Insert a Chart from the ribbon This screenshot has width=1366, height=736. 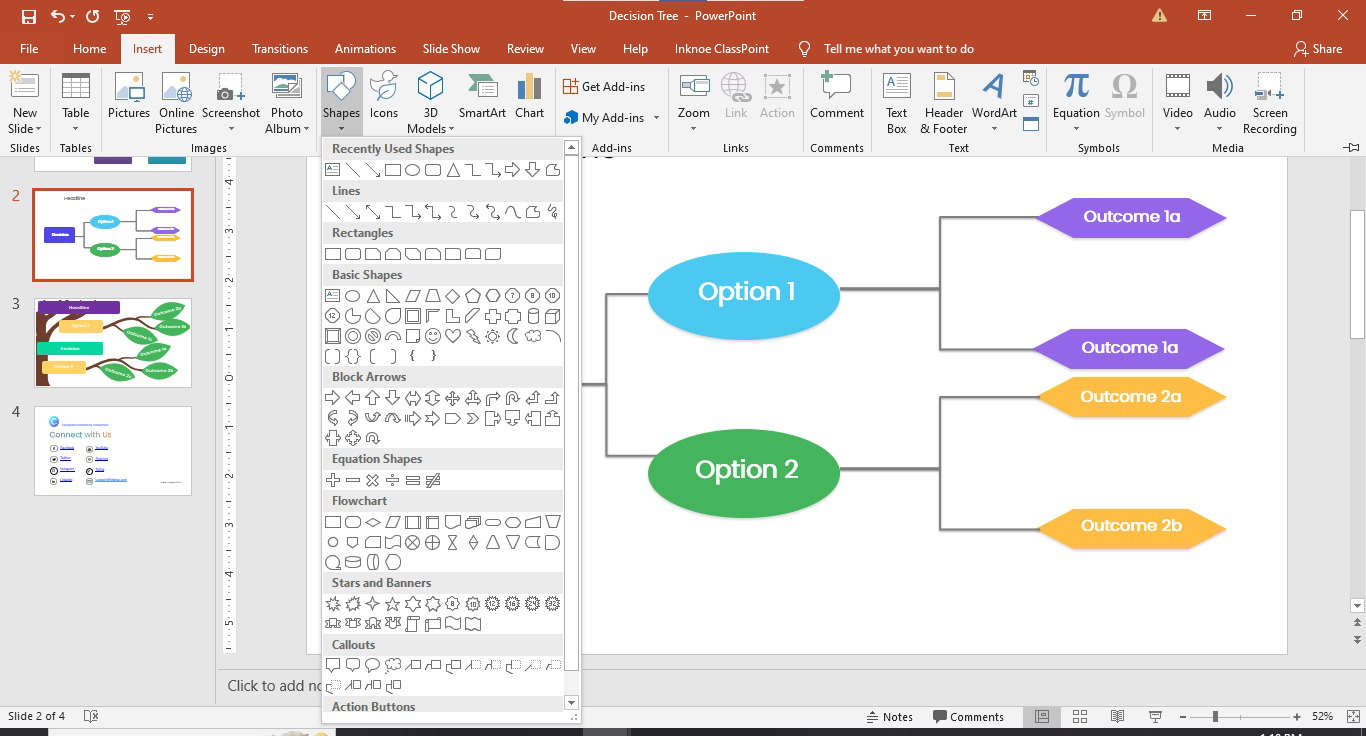click(530, 96)
